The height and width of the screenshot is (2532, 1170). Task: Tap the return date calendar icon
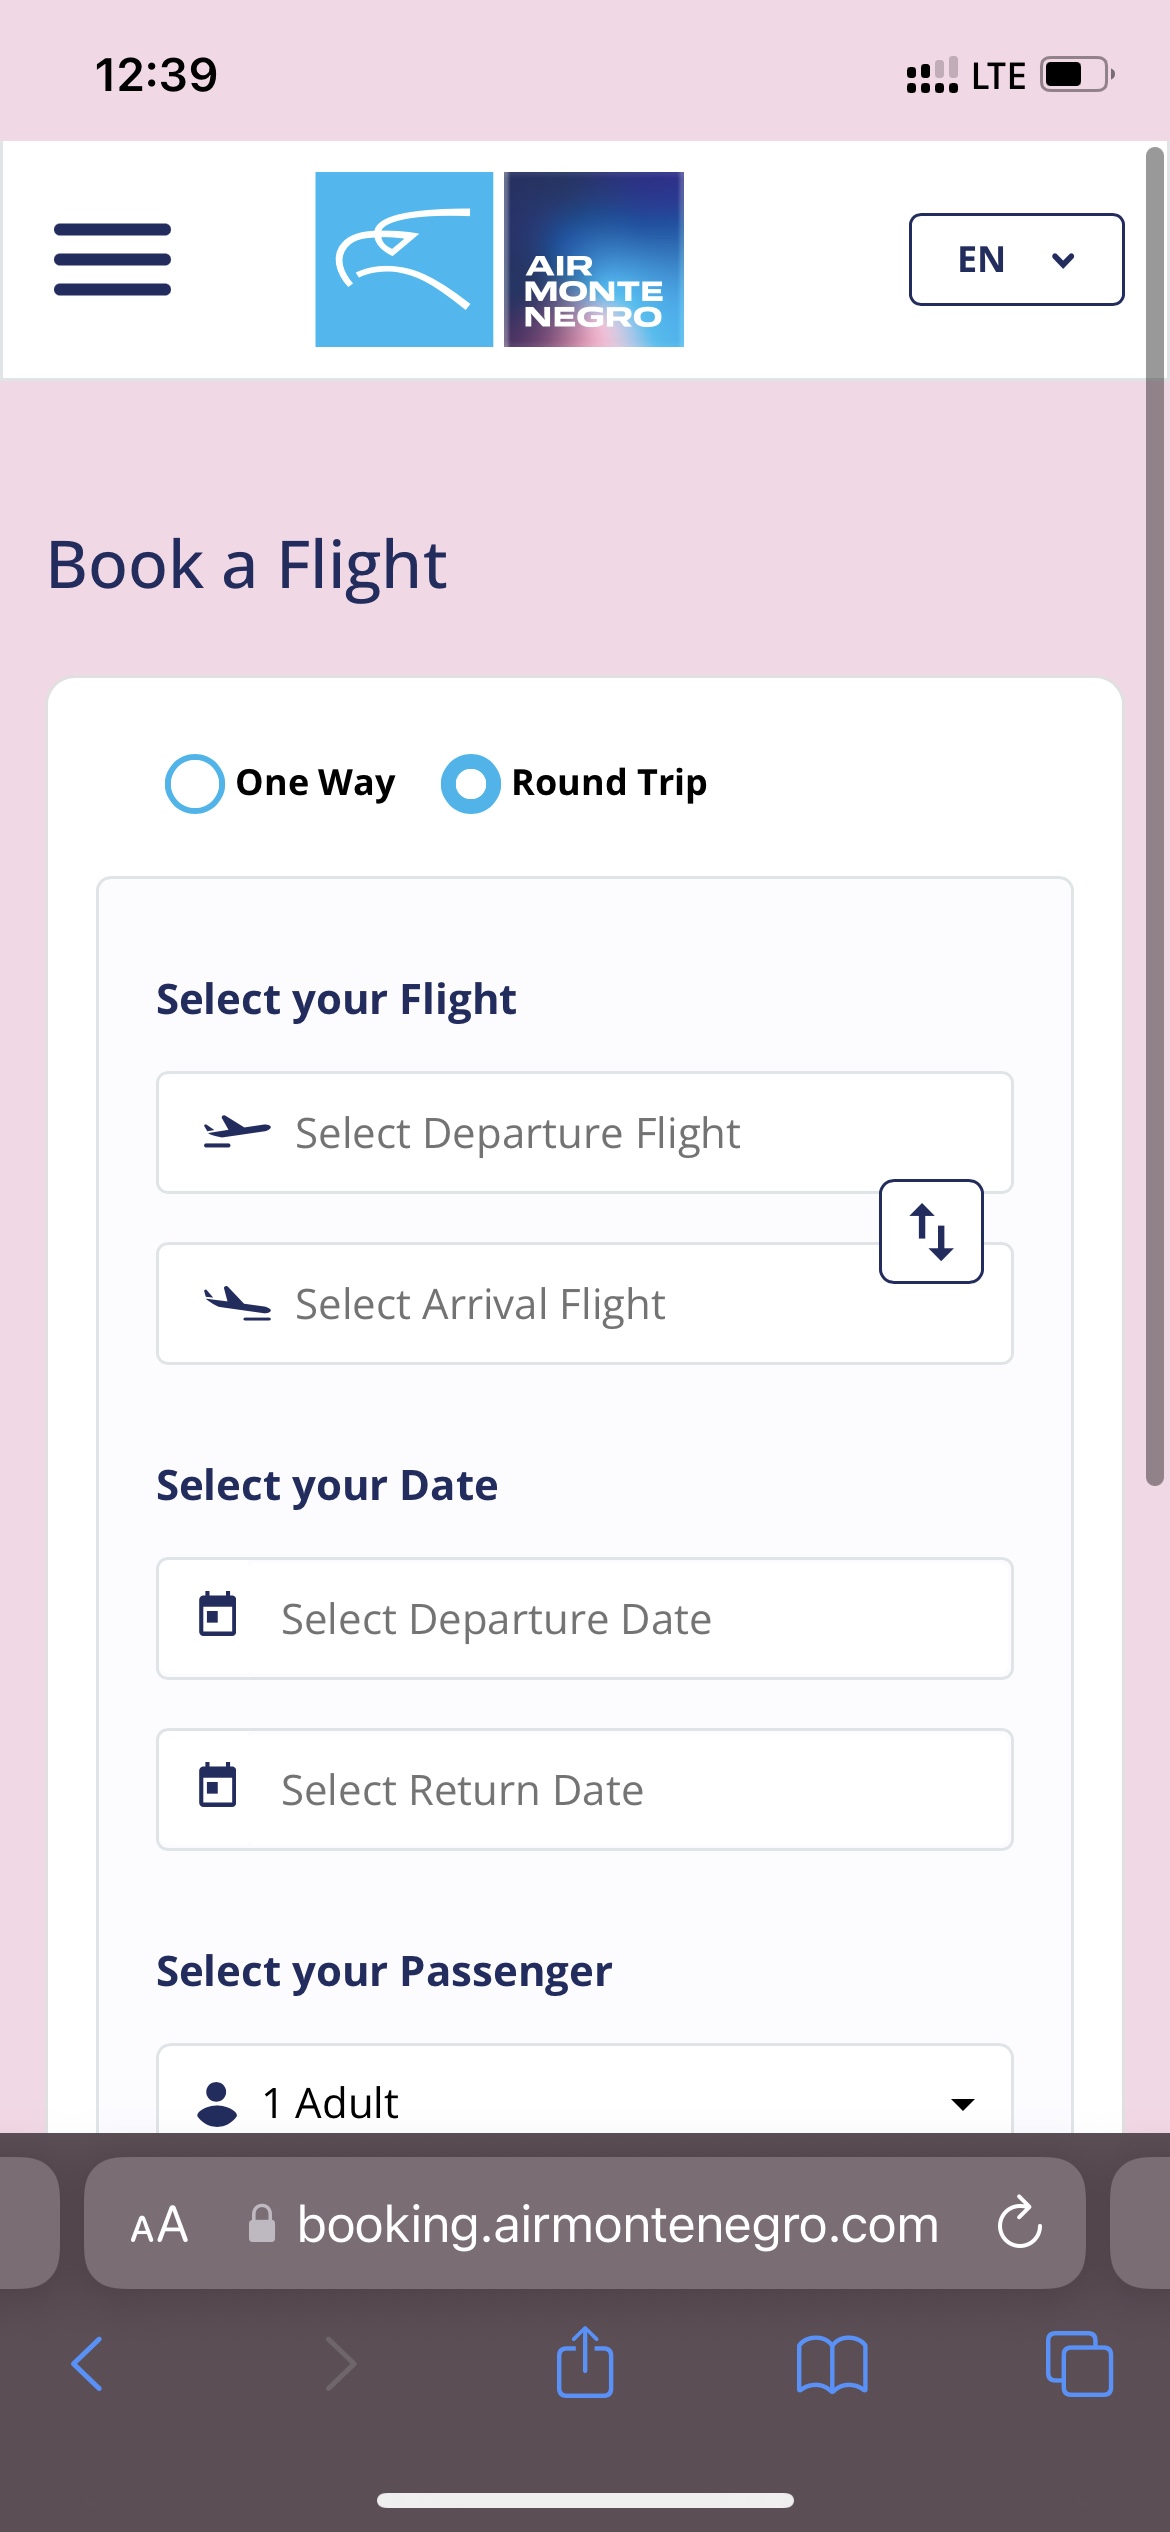pyautogui.click(x=218, y=1785)
